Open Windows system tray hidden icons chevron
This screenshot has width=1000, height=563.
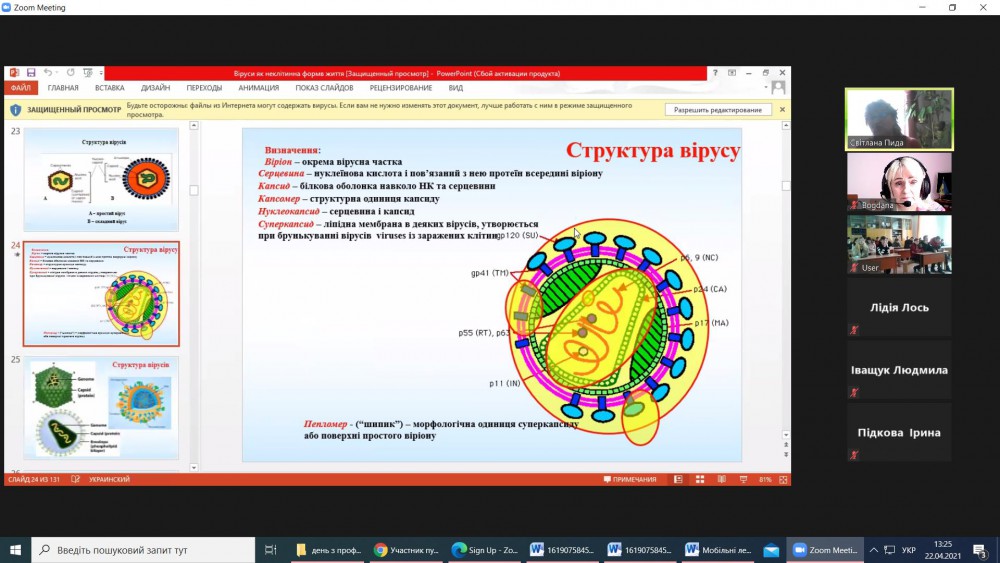pos(874,550)
